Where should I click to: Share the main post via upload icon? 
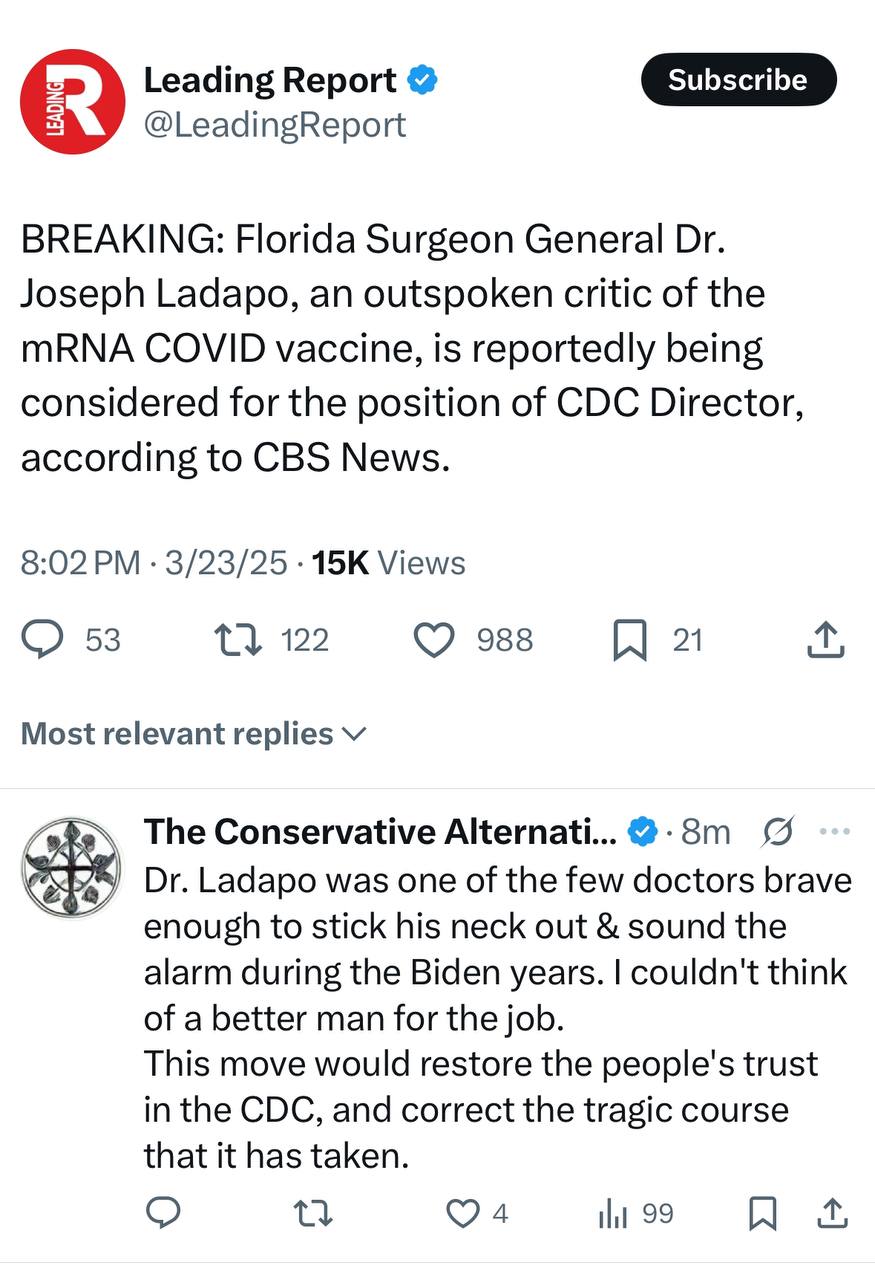(826, 640)
